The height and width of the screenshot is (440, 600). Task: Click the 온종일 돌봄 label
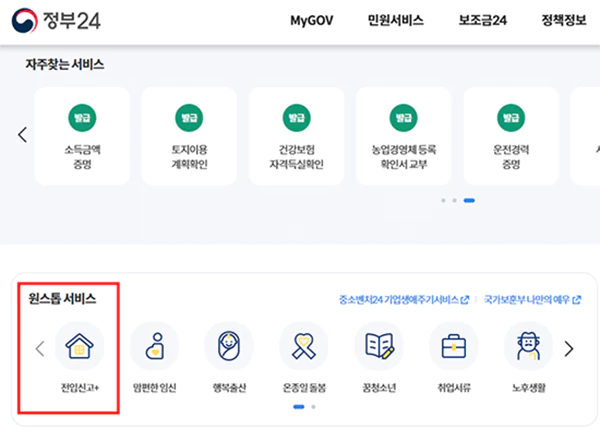304,388
